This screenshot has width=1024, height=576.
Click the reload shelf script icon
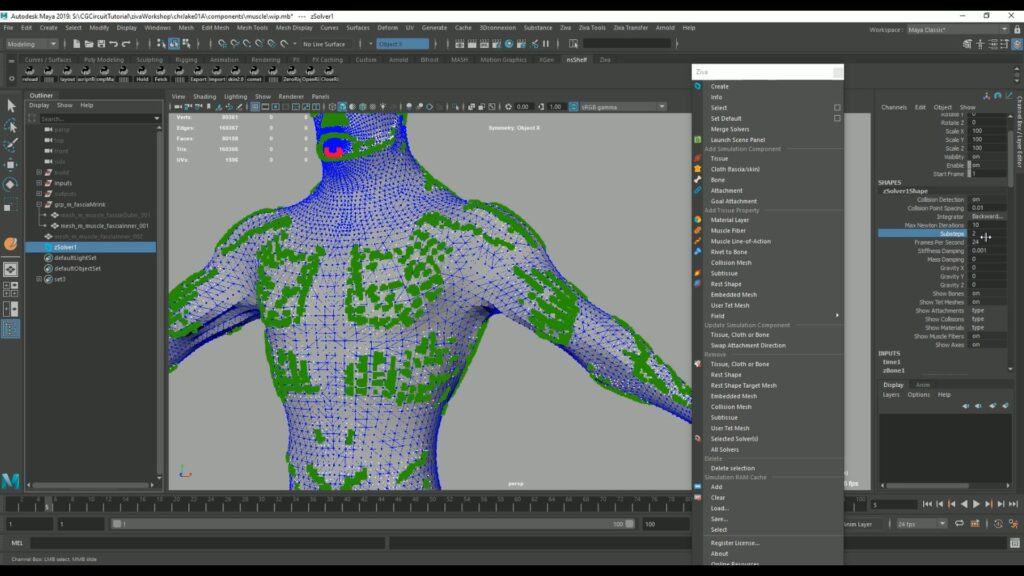(x=29, y=73)
